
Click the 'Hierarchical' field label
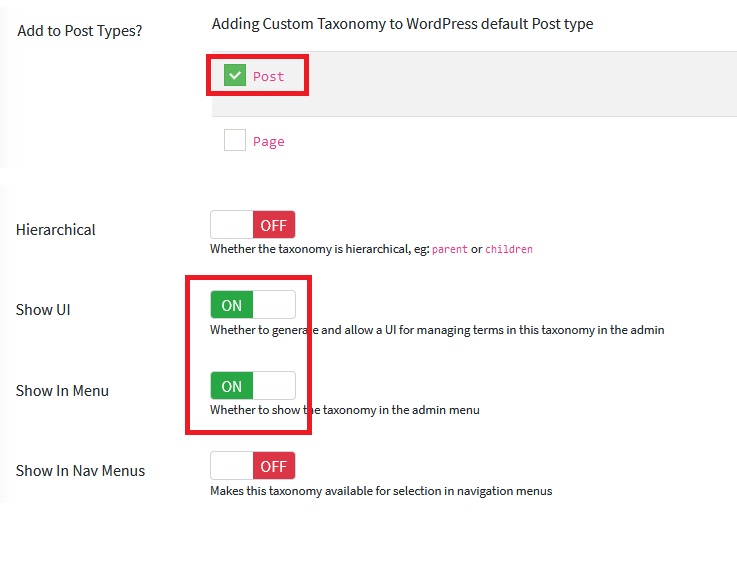click(56, 230)
